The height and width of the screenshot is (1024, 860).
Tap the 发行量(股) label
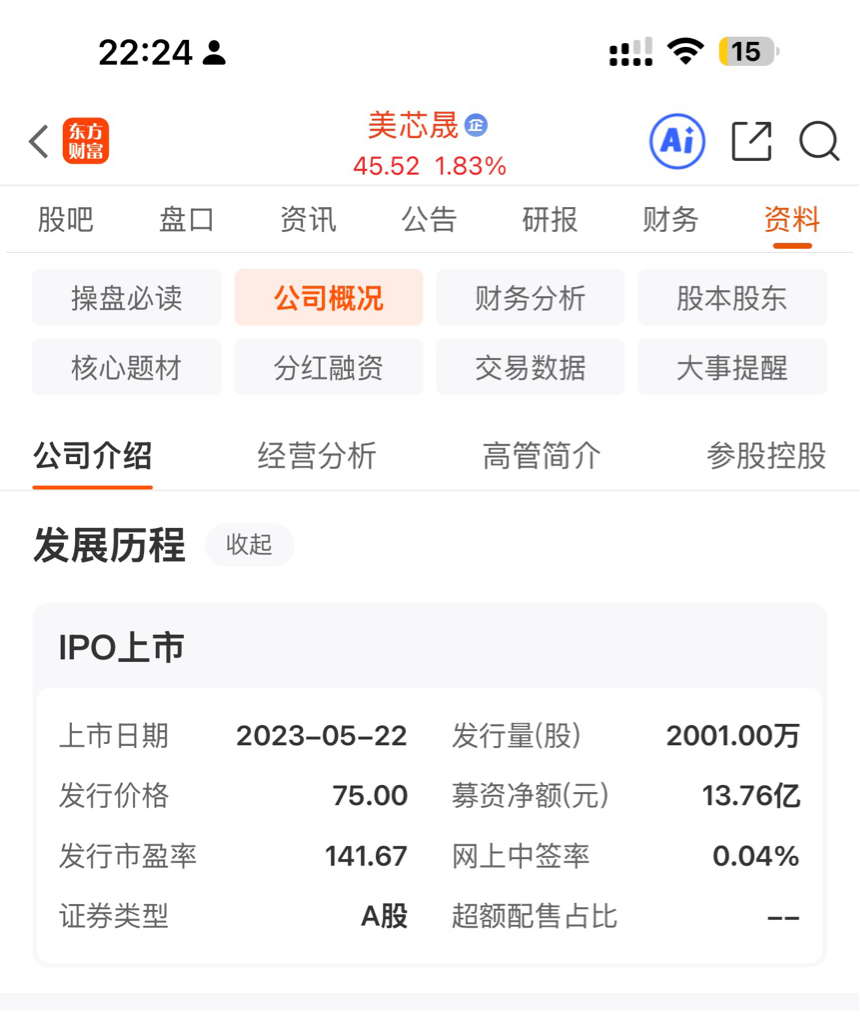coord(517,736)
